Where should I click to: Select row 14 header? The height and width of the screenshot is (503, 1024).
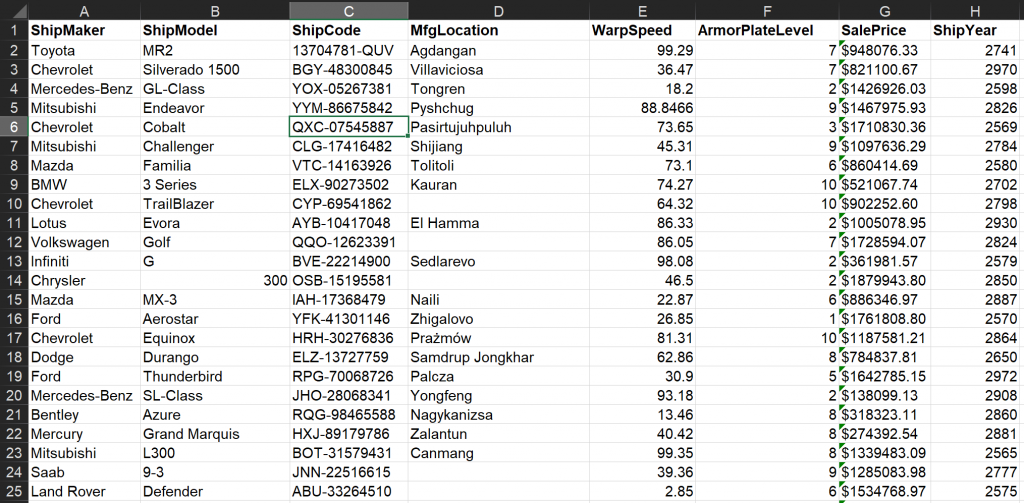tap(14, 281)
